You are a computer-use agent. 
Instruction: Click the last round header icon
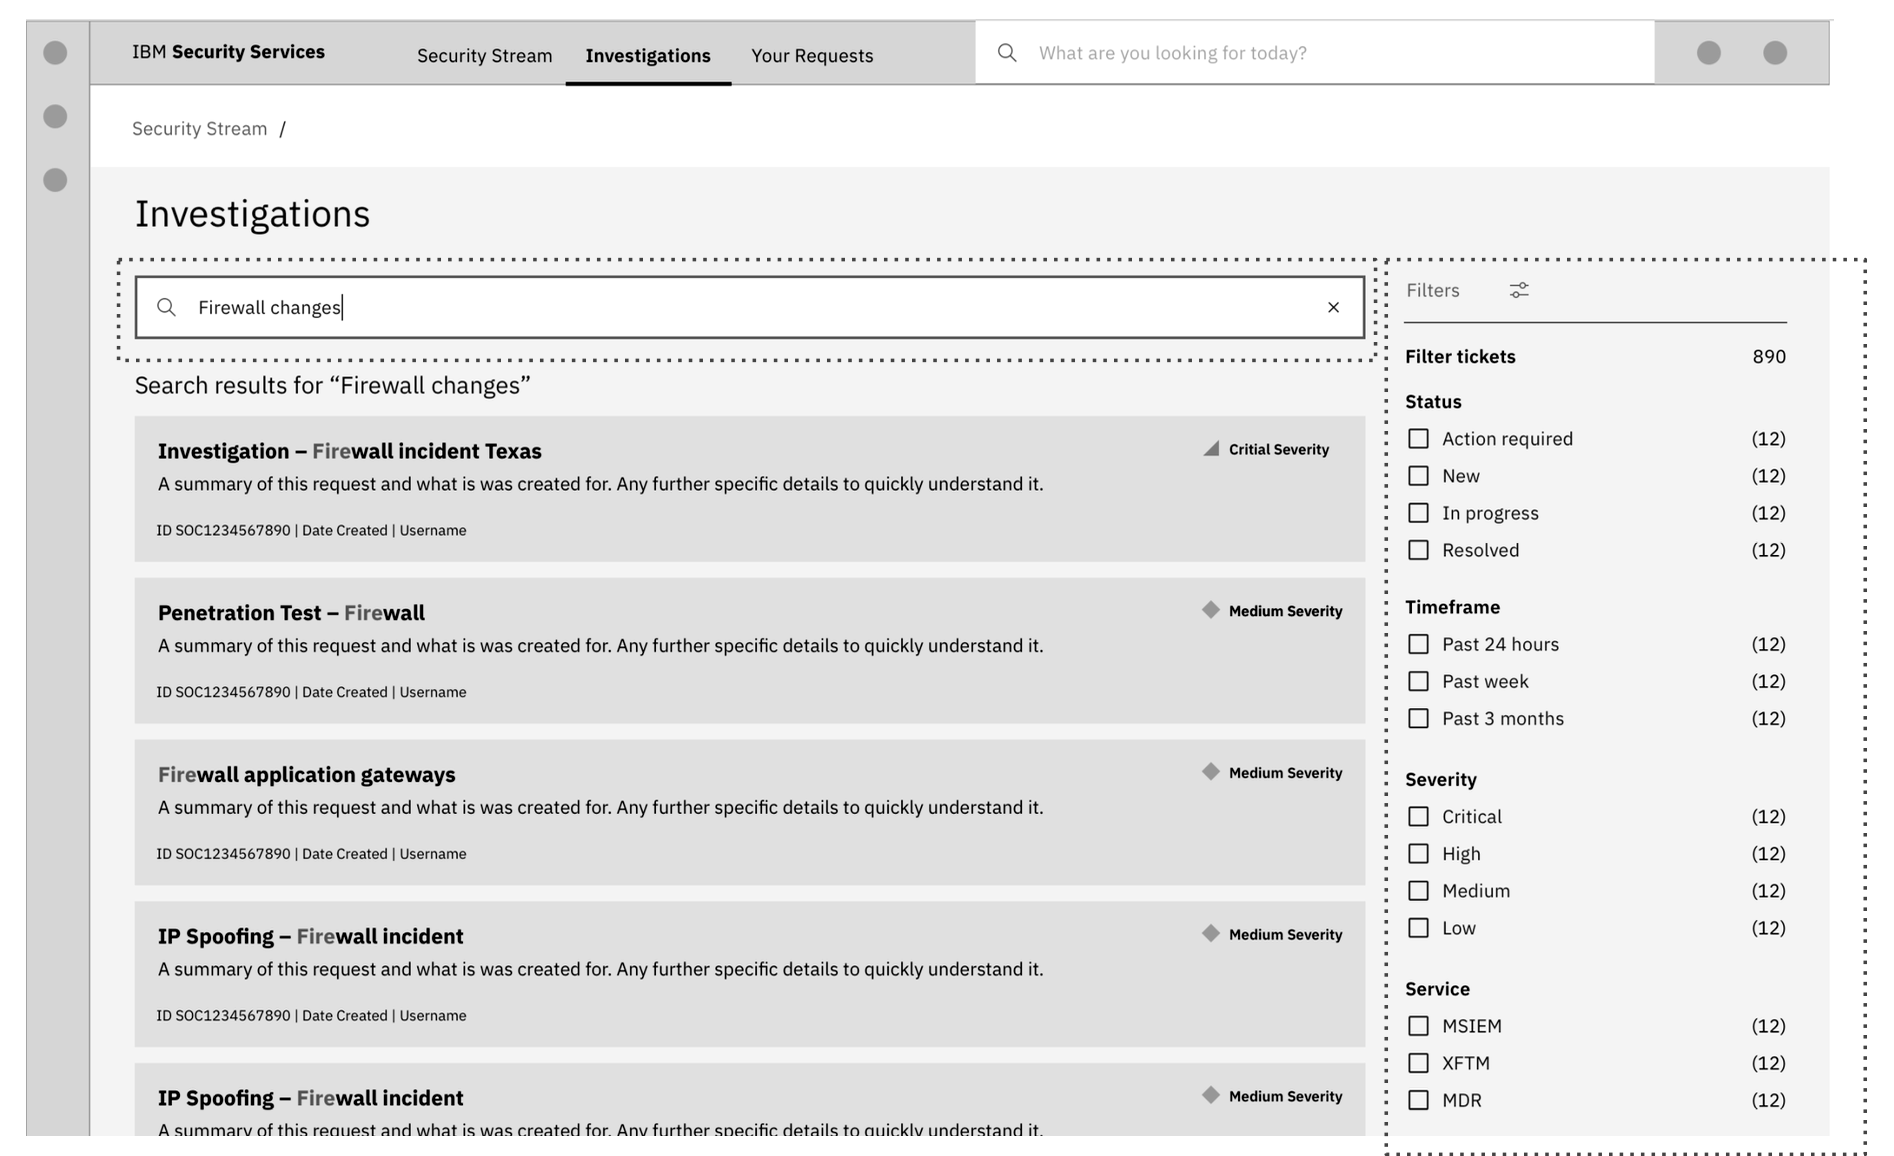(1775, 53)
